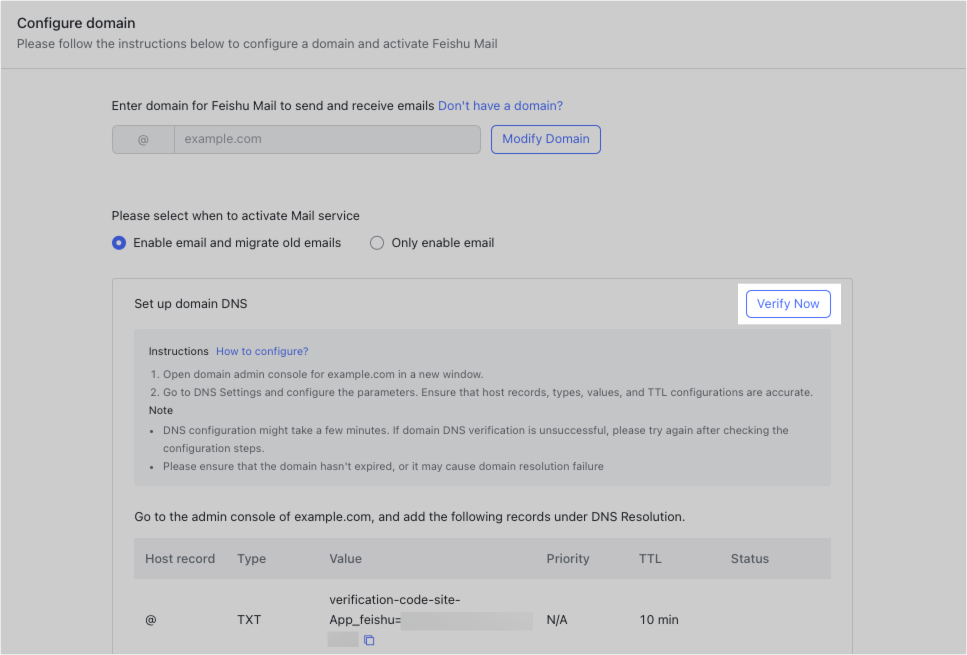This screenshot has height=655, width=967.
Task: Select "Enable email and migrate old emails"
Action: 119,242
